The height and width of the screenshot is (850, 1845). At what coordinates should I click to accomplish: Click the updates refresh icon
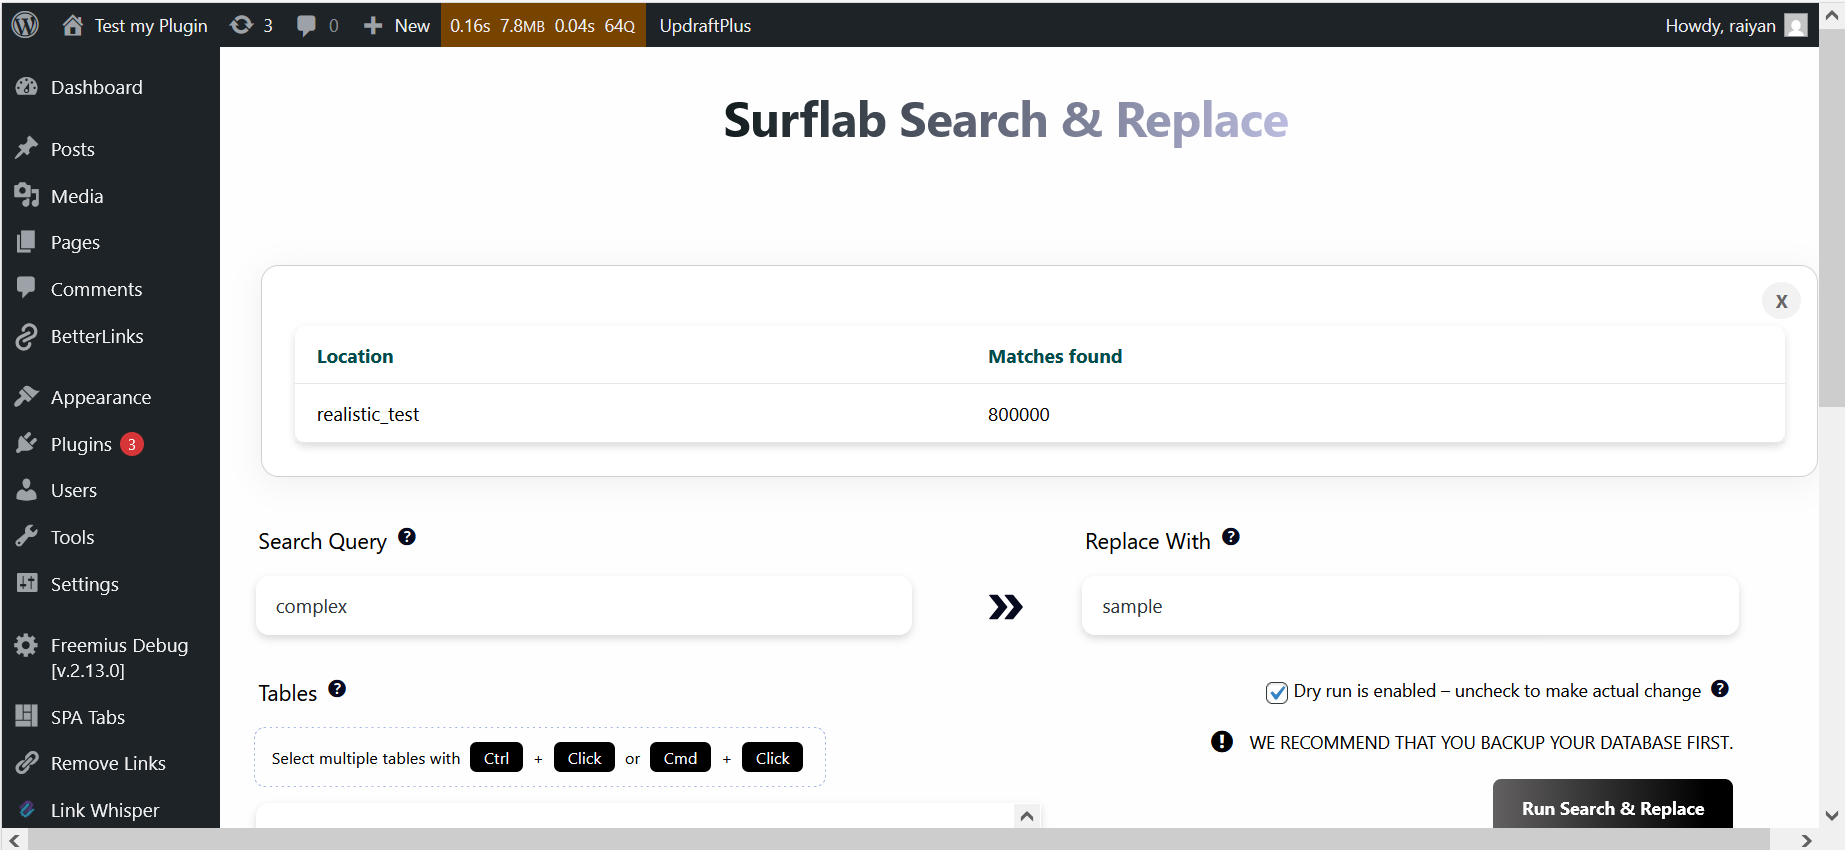(241, 25)
